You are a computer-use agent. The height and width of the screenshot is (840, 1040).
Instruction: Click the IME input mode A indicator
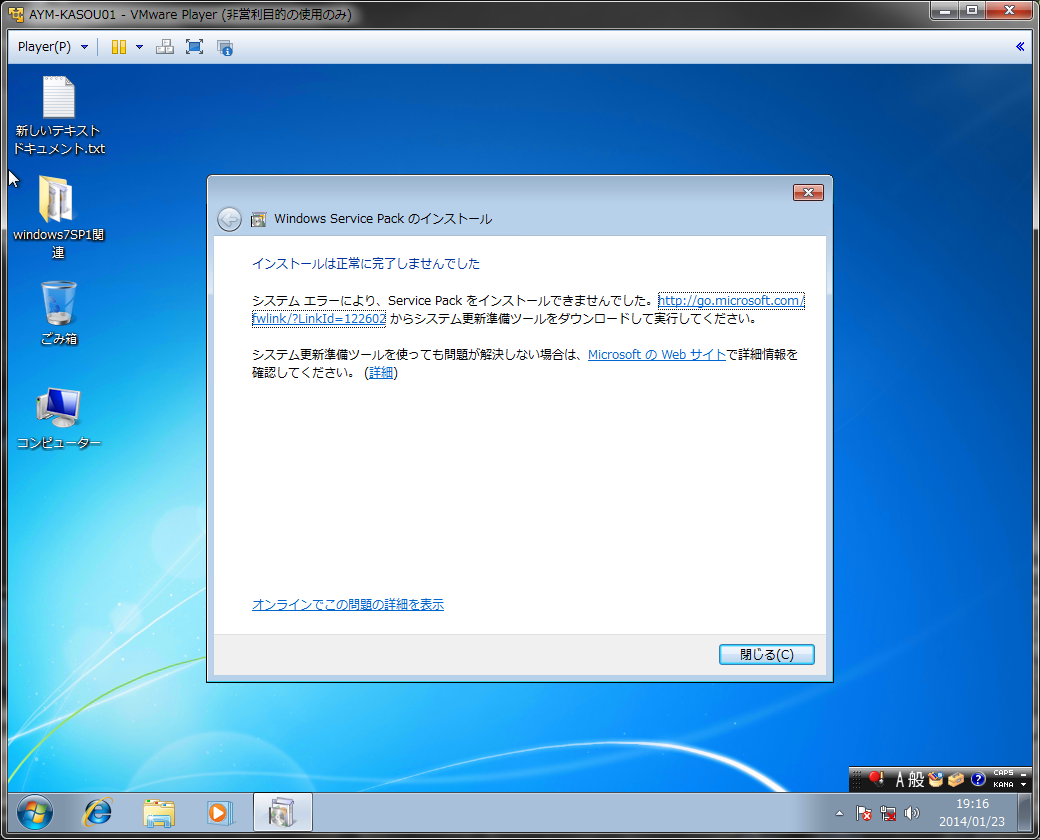coord(899,780)
